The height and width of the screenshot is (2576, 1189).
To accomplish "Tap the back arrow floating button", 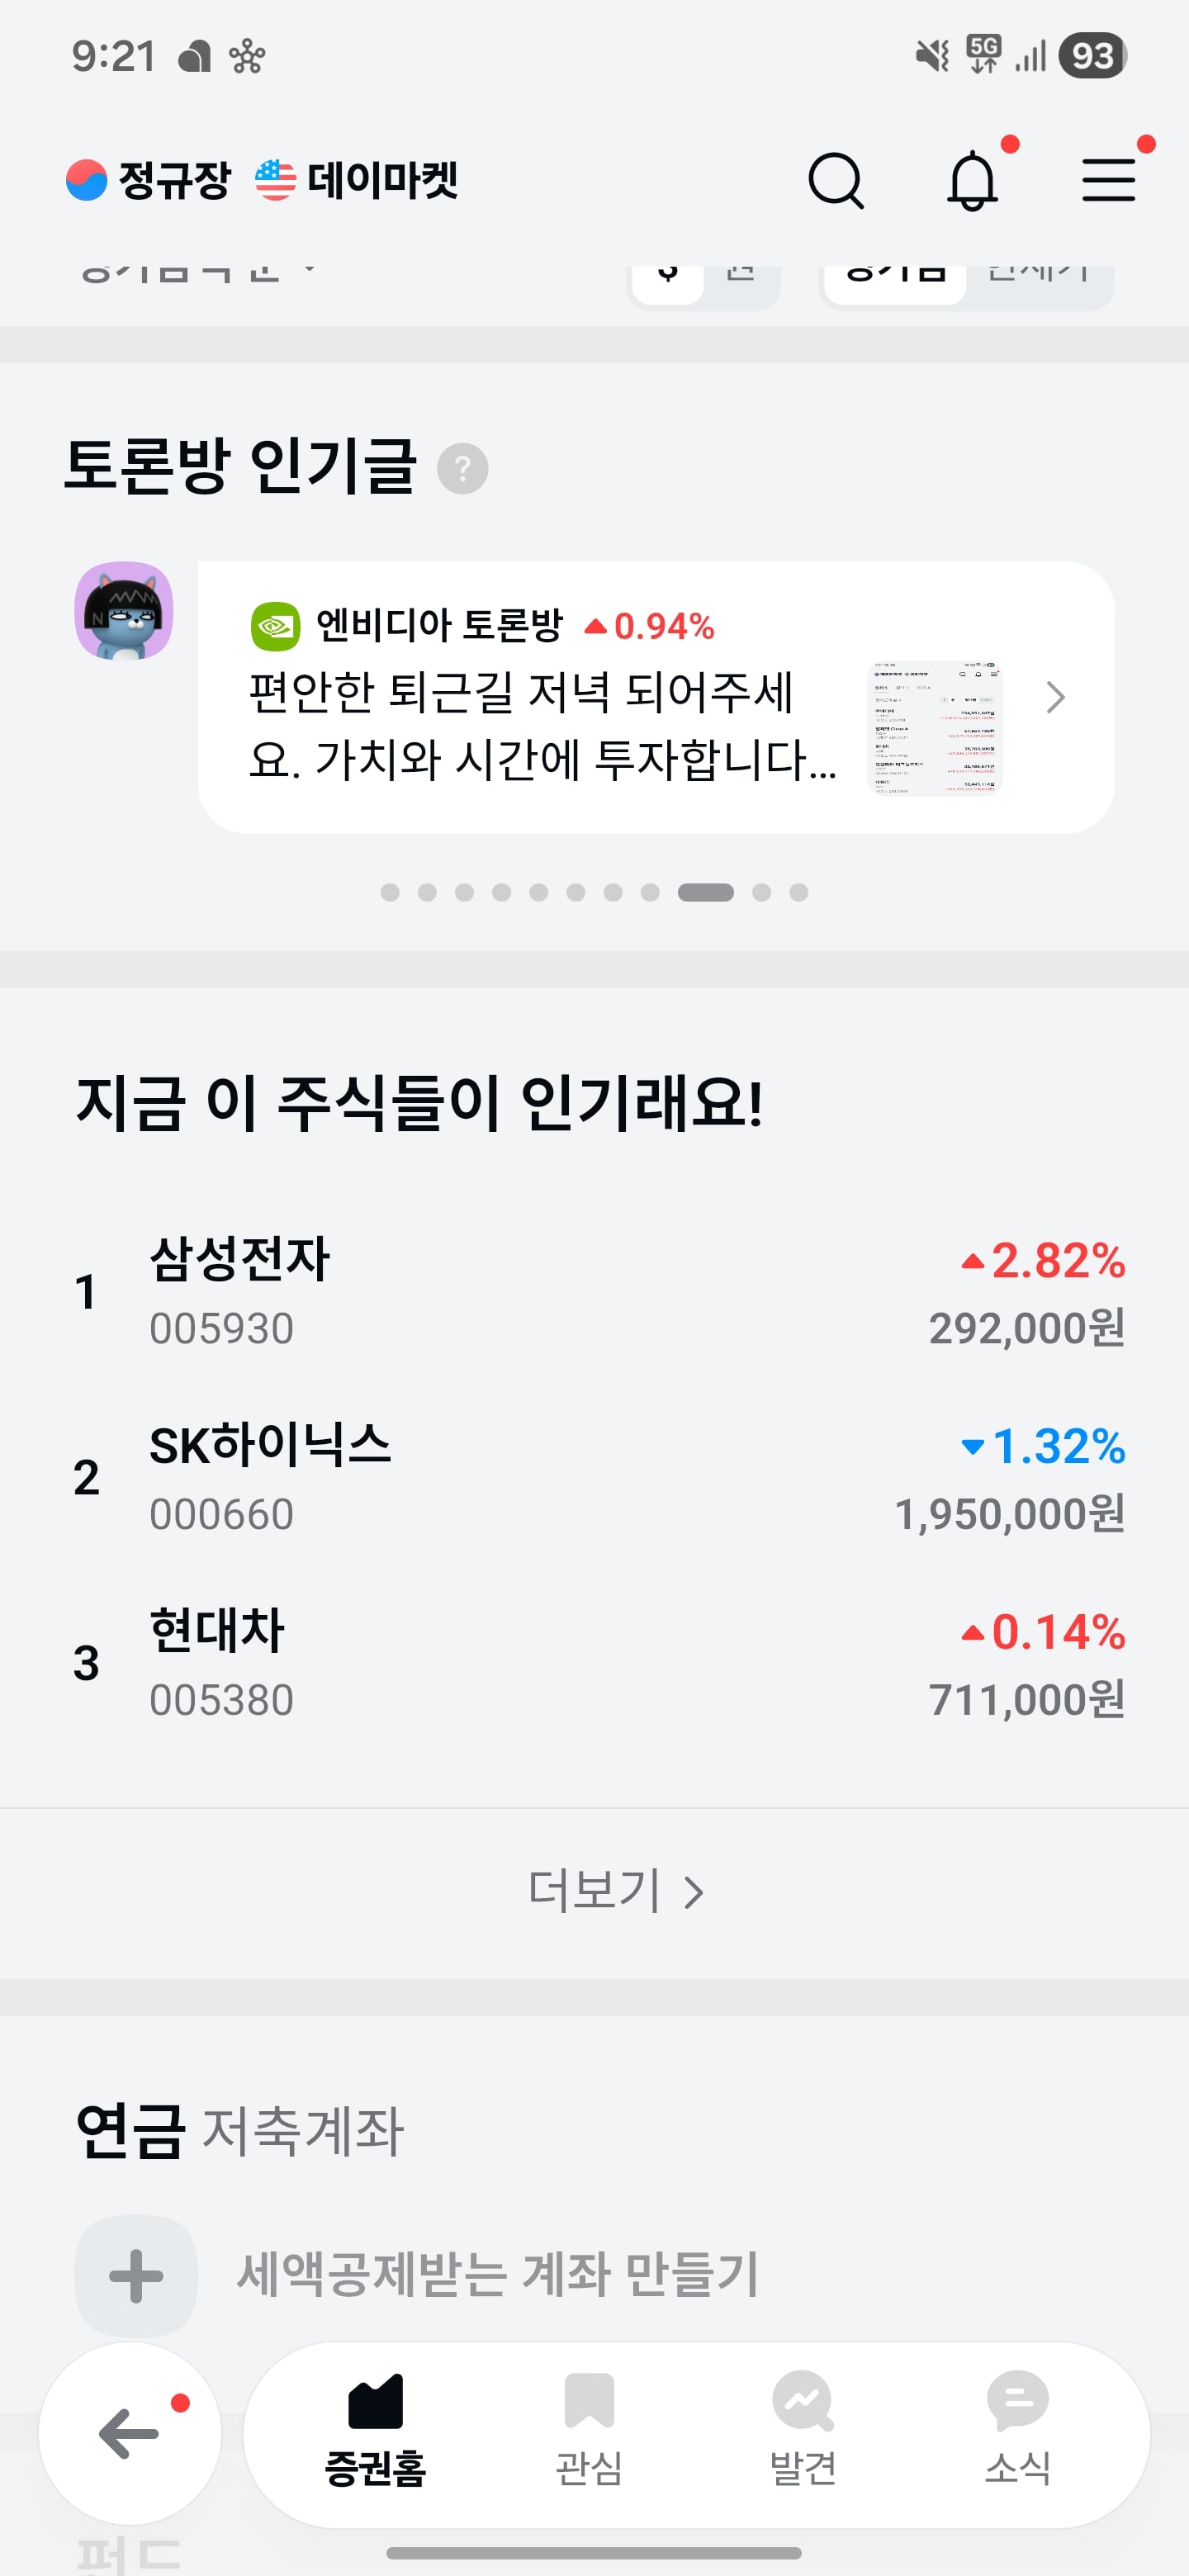I will pyautogui.click(x=130, y=2433).
